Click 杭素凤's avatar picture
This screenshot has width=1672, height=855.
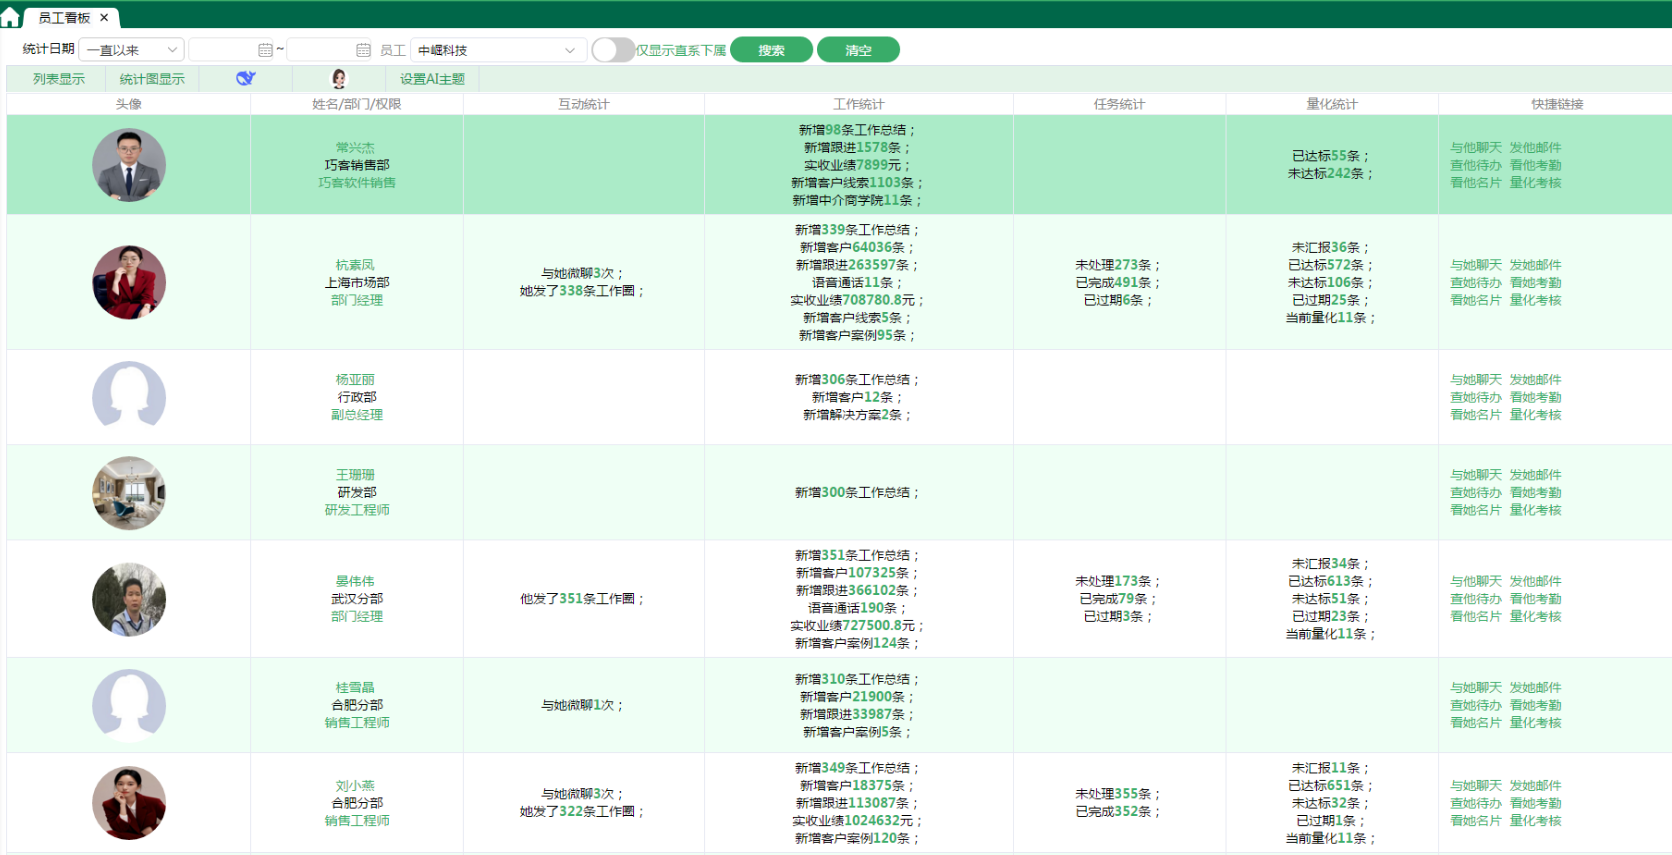point(129,282)
